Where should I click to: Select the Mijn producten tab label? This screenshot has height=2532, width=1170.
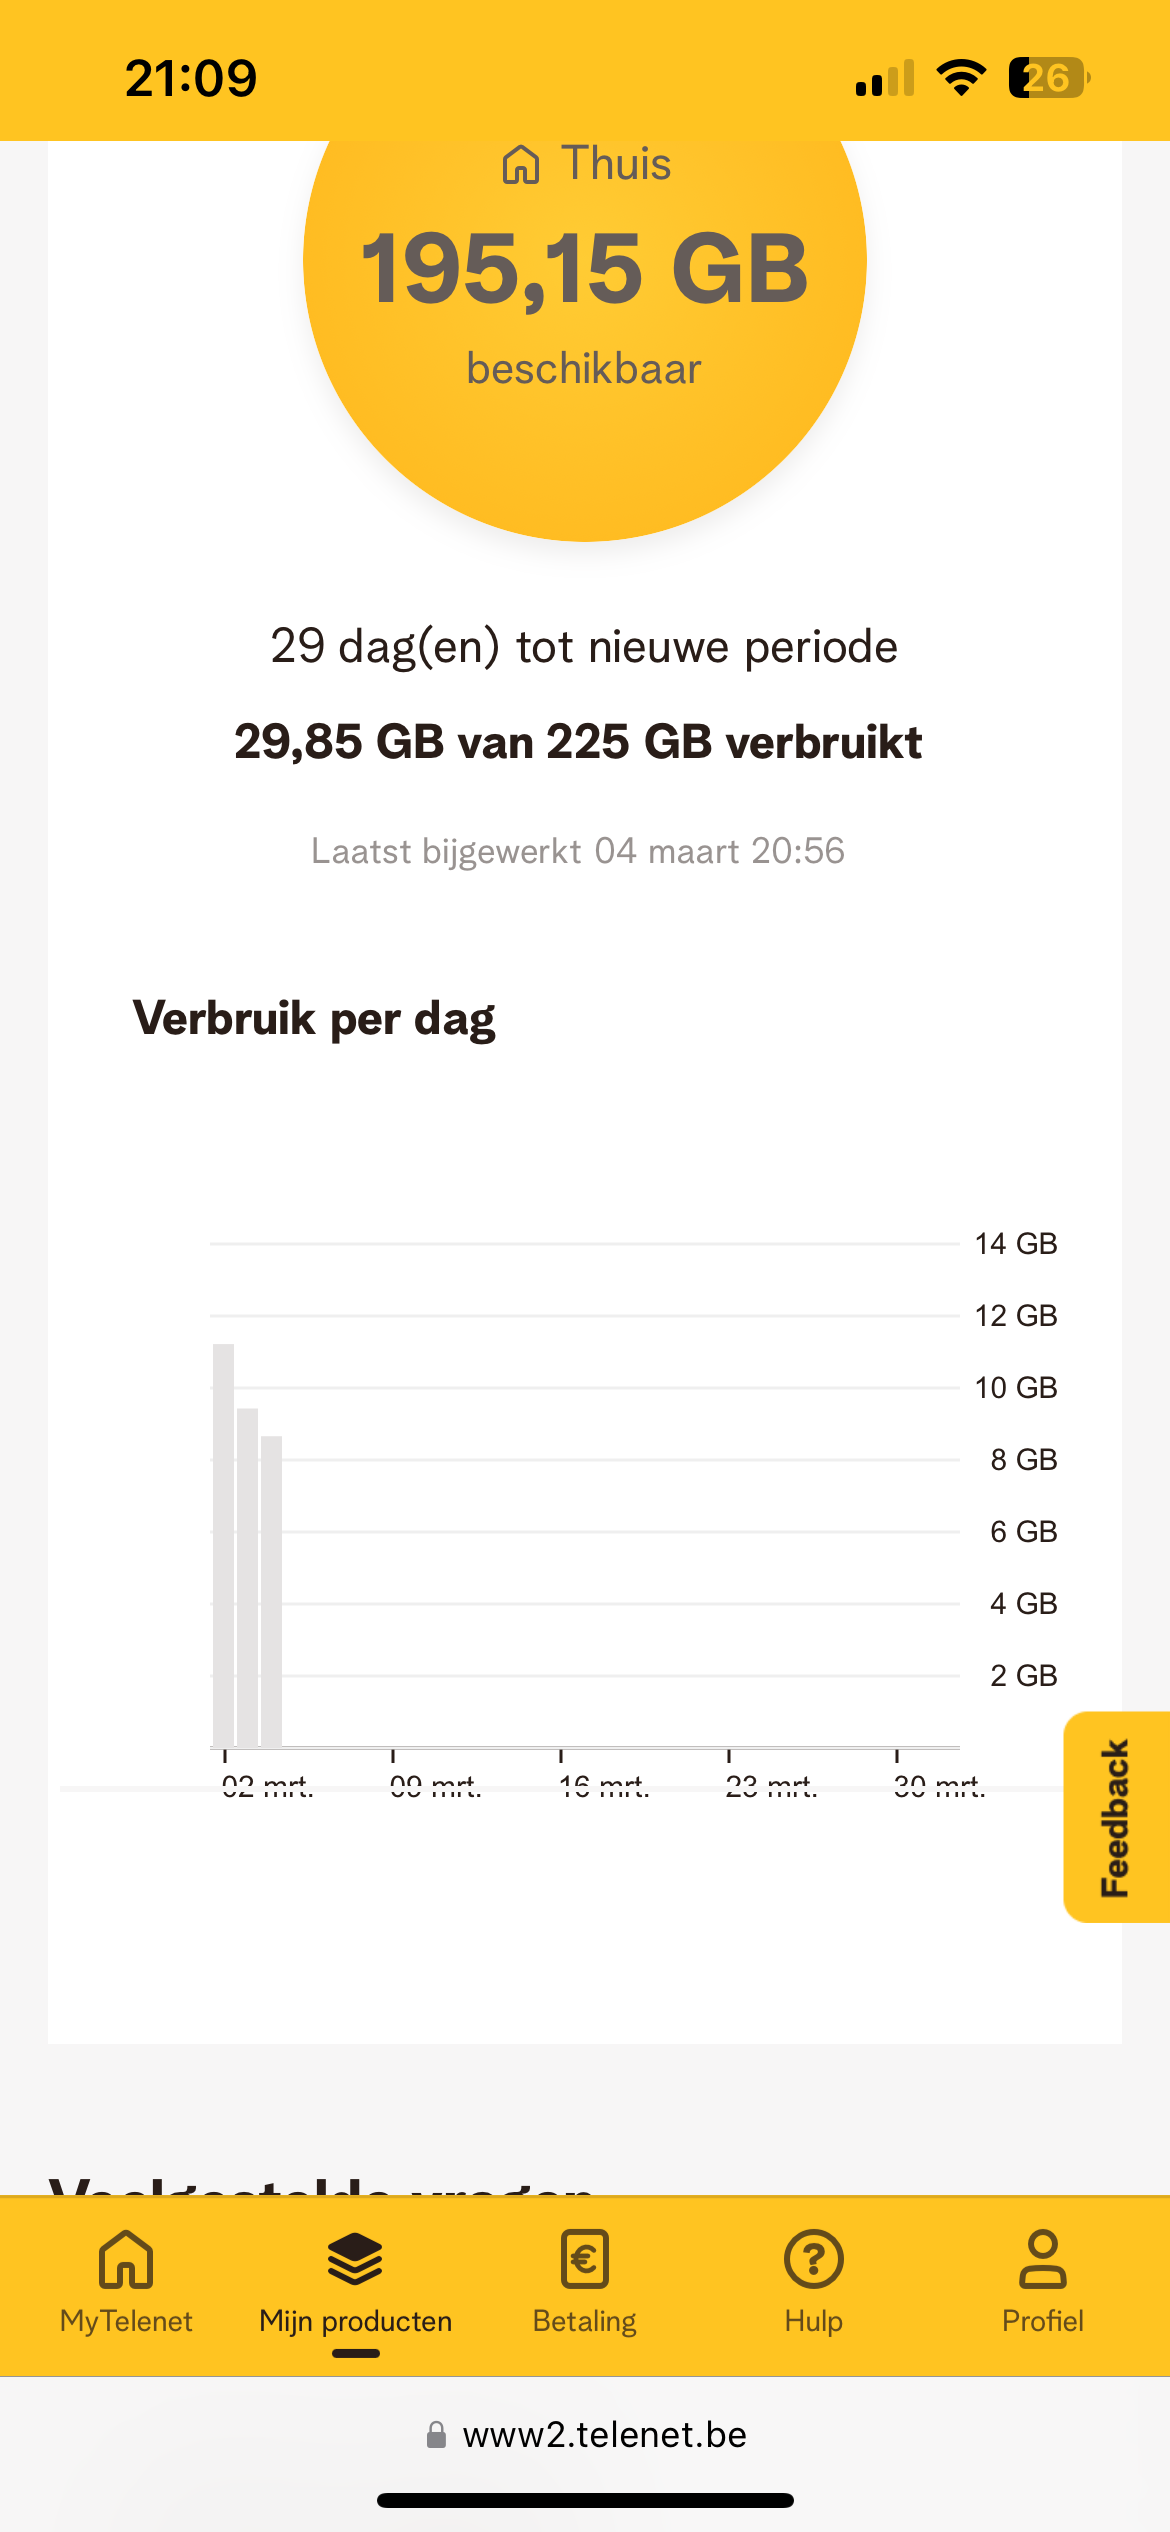pos(355,2321)
